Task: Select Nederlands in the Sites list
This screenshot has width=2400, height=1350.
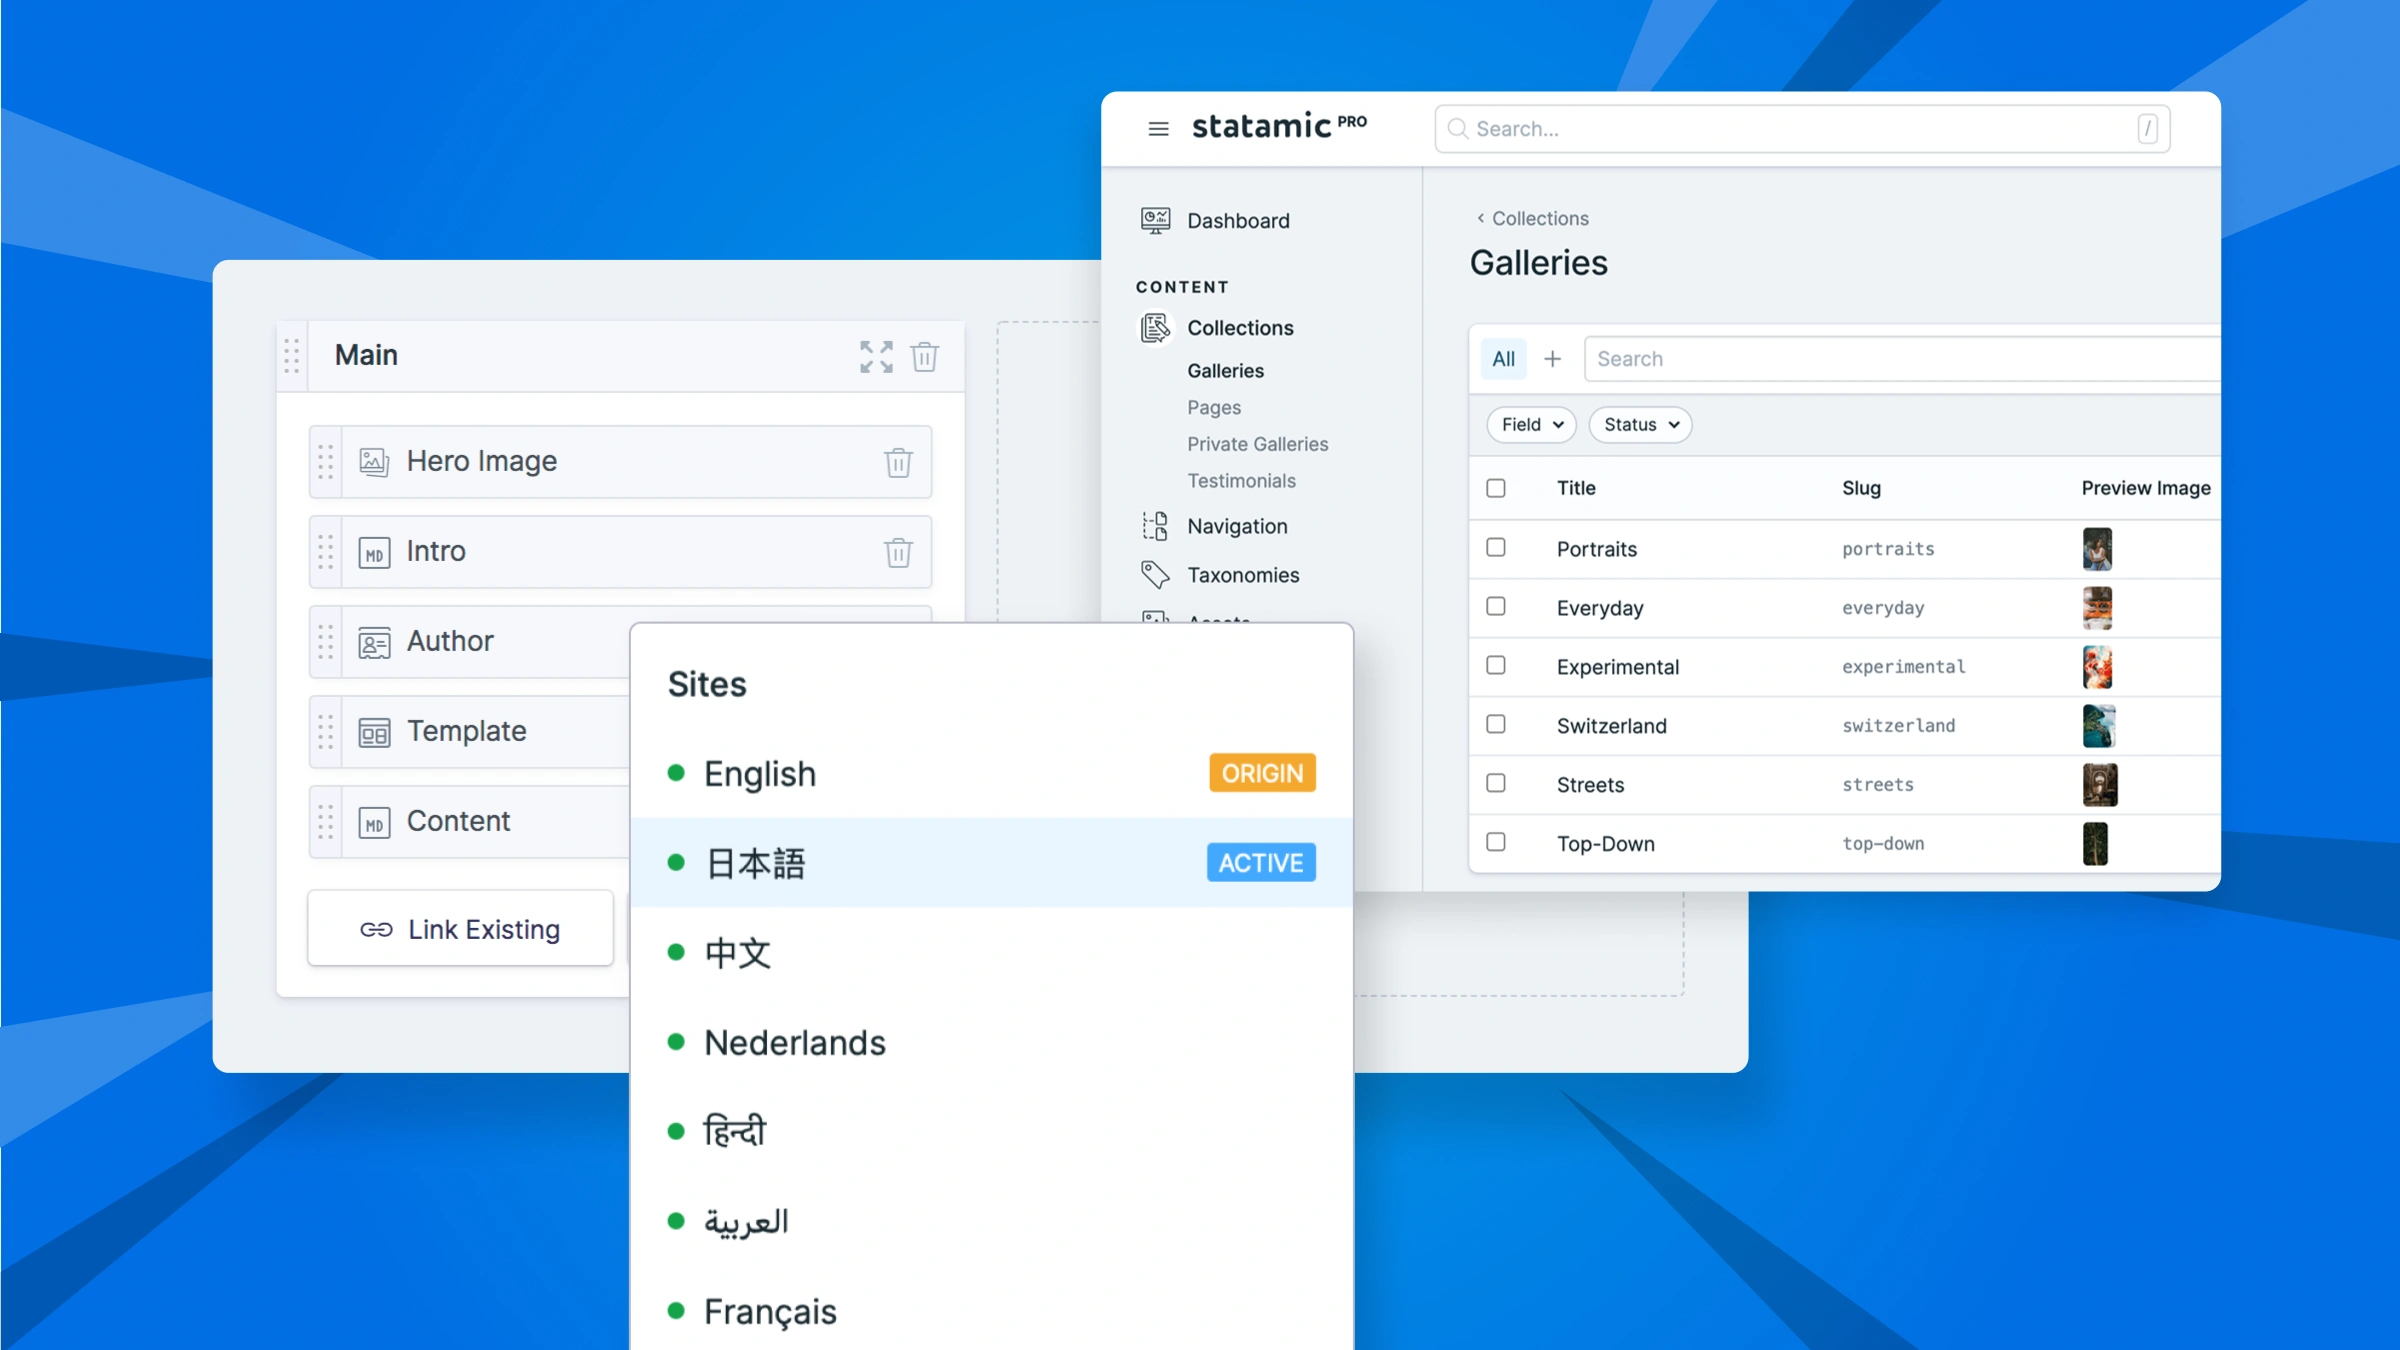Action: 794,1043
